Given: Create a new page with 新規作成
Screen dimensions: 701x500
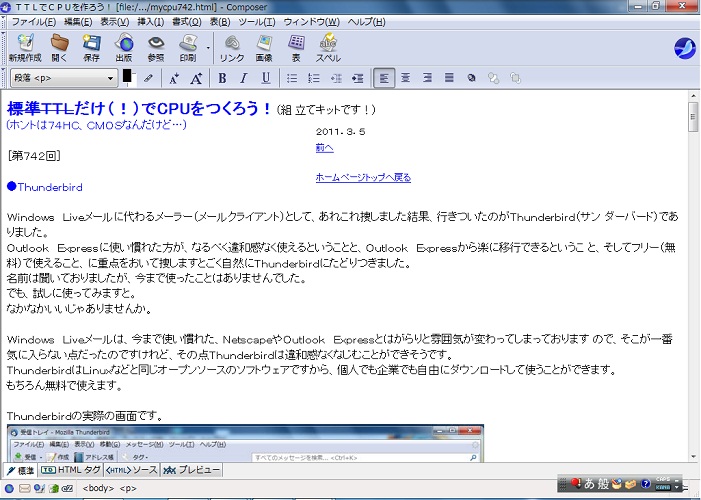Looking at the screenshot, I should pos(25,47).
